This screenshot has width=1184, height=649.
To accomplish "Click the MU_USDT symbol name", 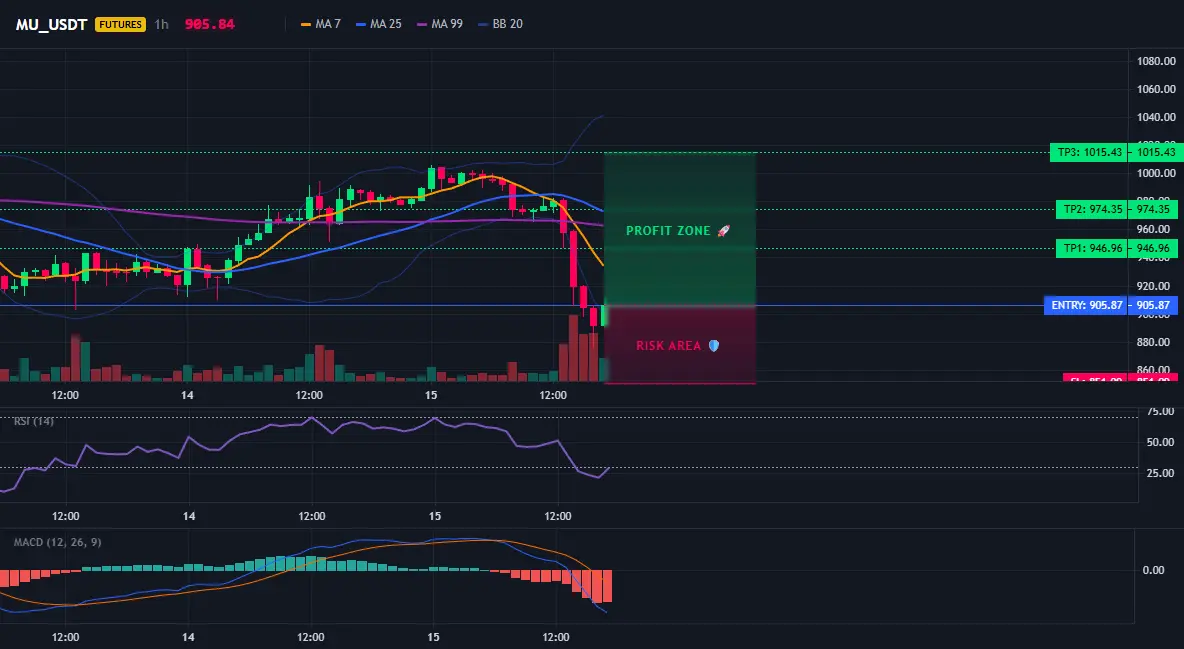I will 51,24.
